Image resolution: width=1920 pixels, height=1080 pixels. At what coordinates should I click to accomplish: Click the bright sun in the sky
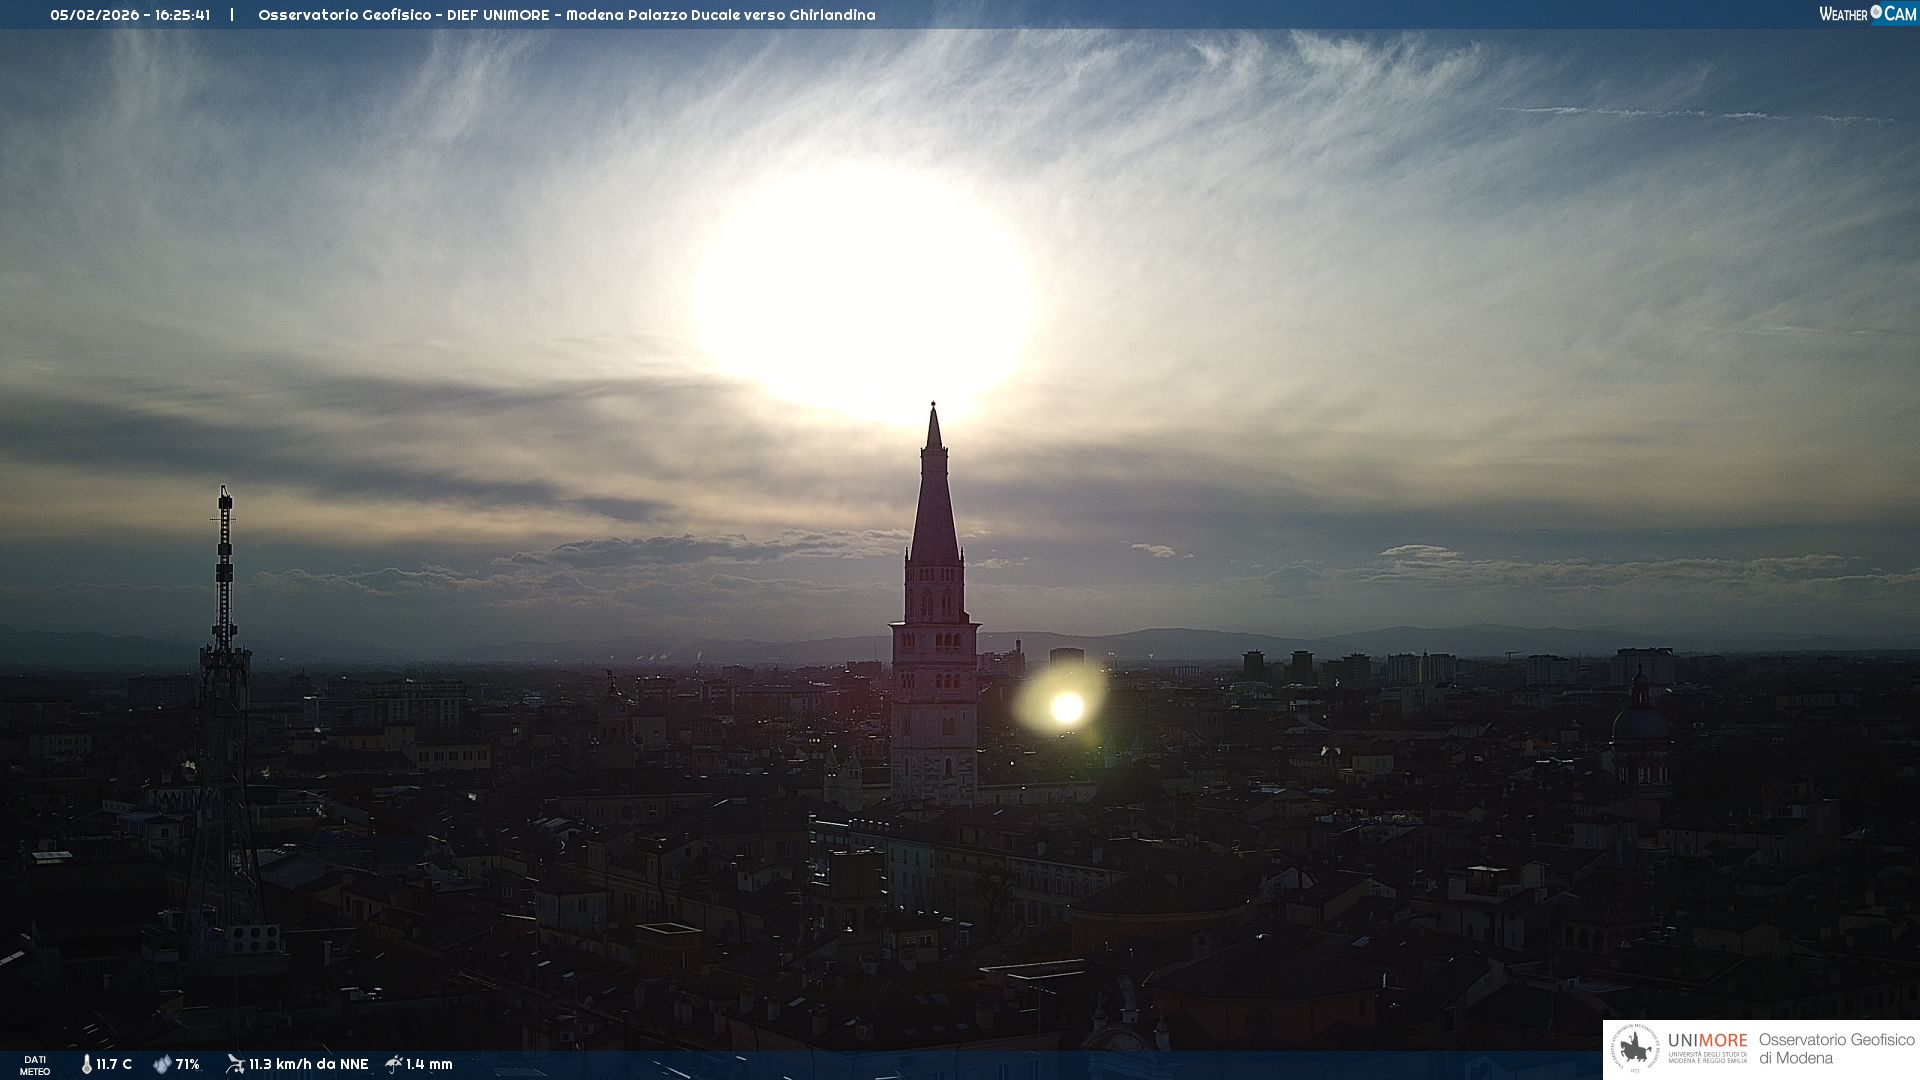point(866,295)
